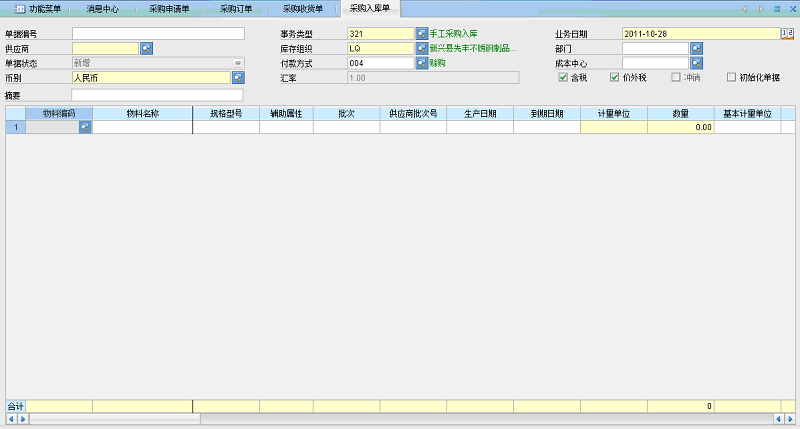The height and width of the screenshot is (429, 800).
Task: Enable the 初始化单据 checkbox
Action: click(x=731, y=77)
